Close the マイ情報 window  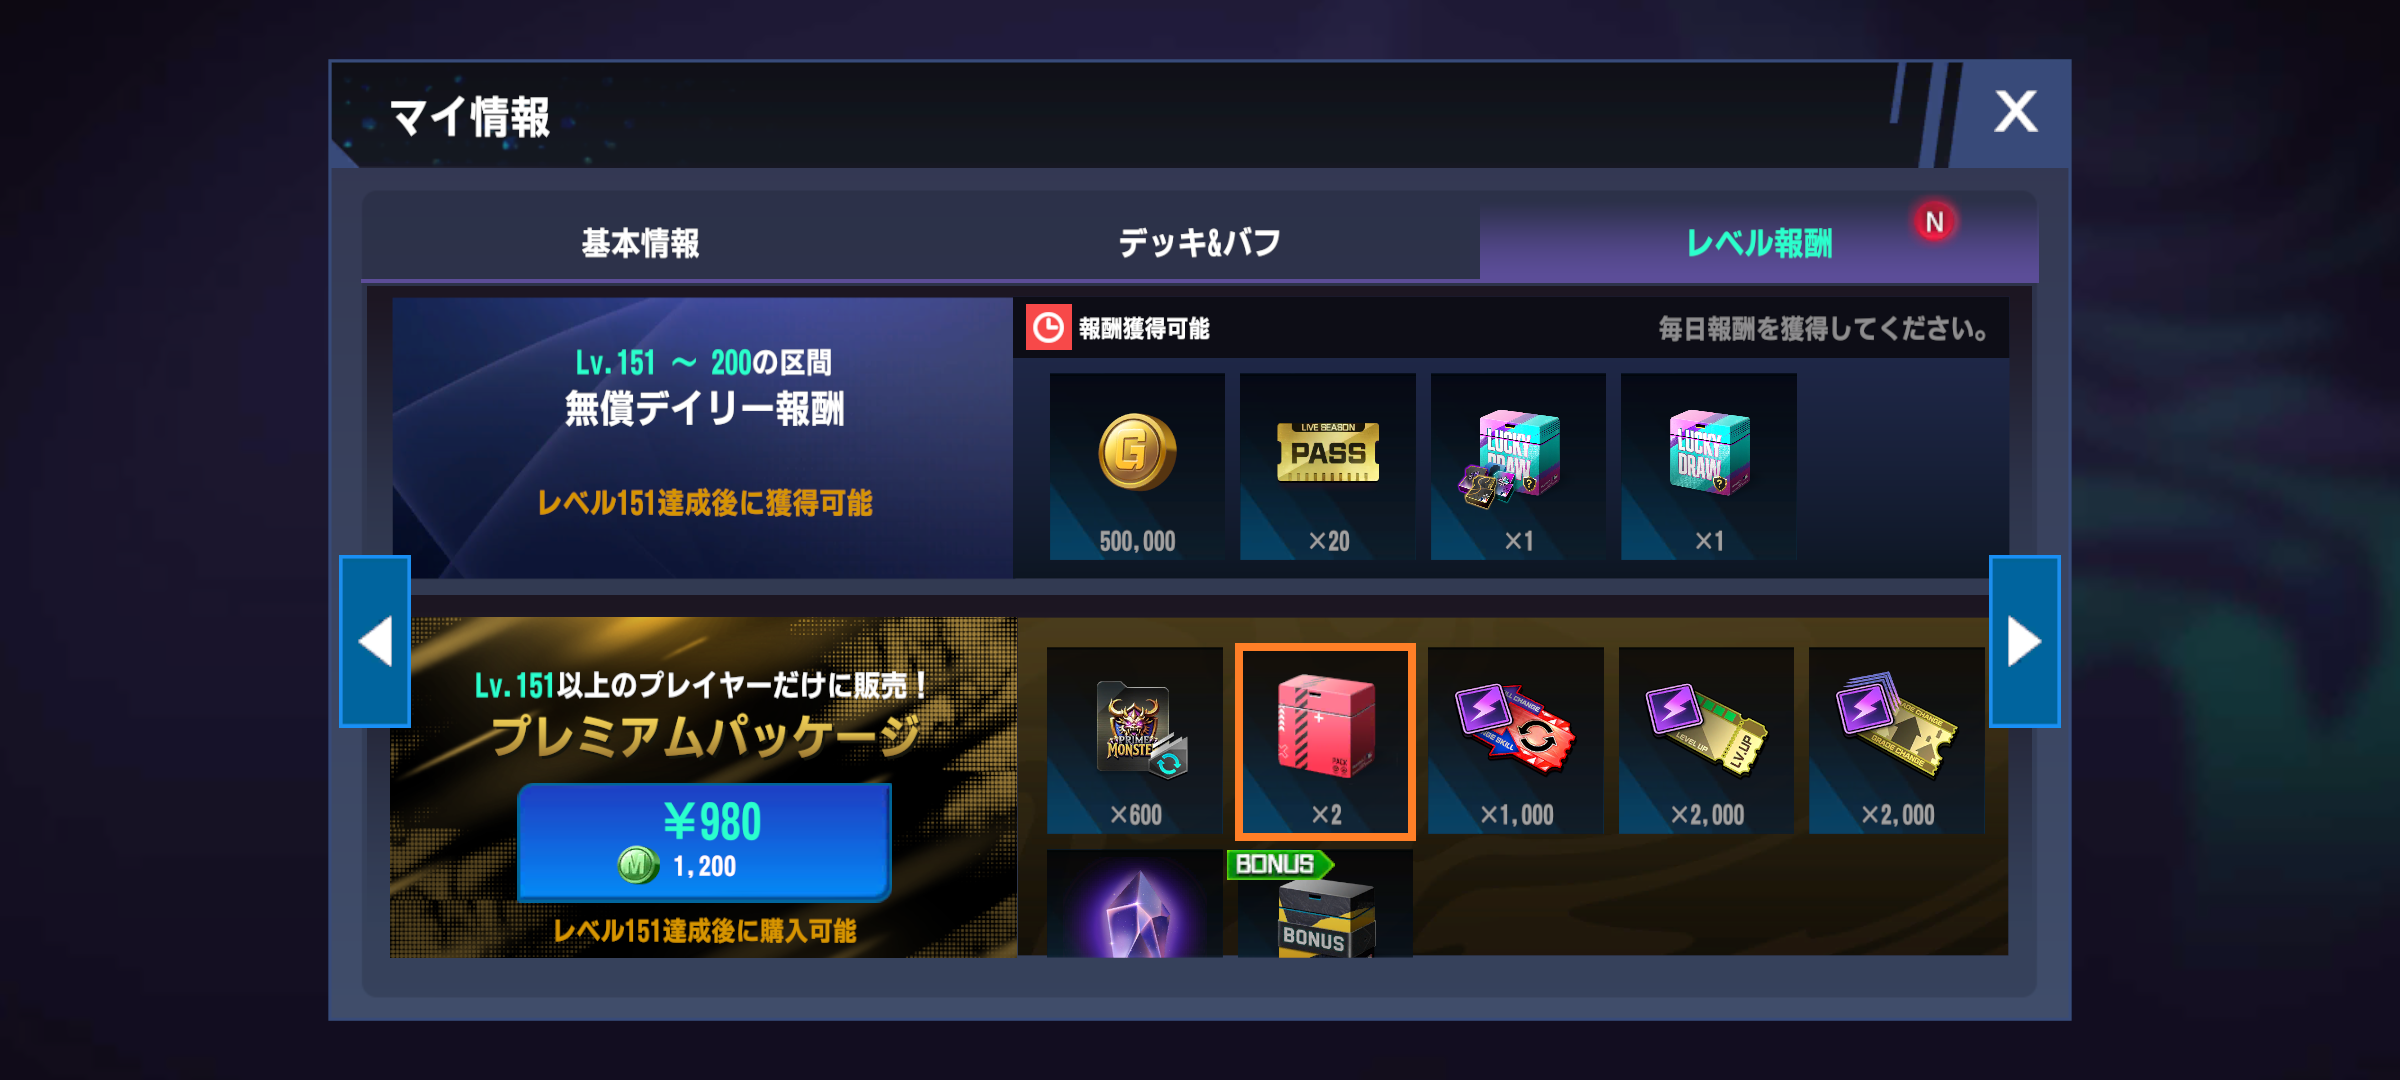2015,111
